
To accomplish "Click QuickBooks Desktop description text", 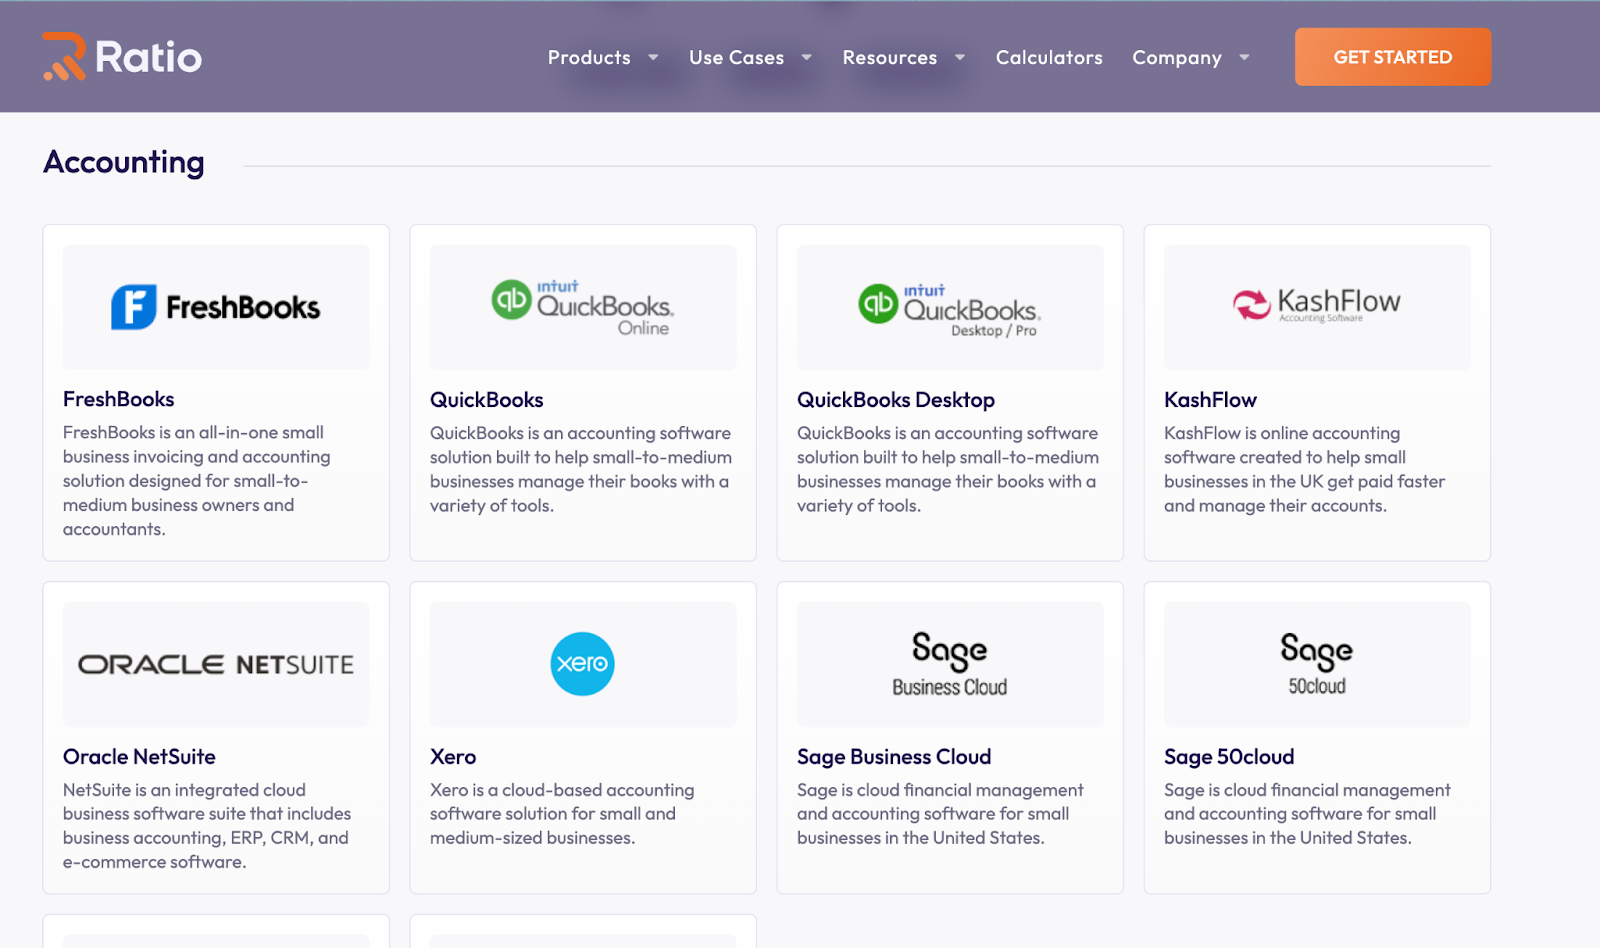I will (948, 469).
